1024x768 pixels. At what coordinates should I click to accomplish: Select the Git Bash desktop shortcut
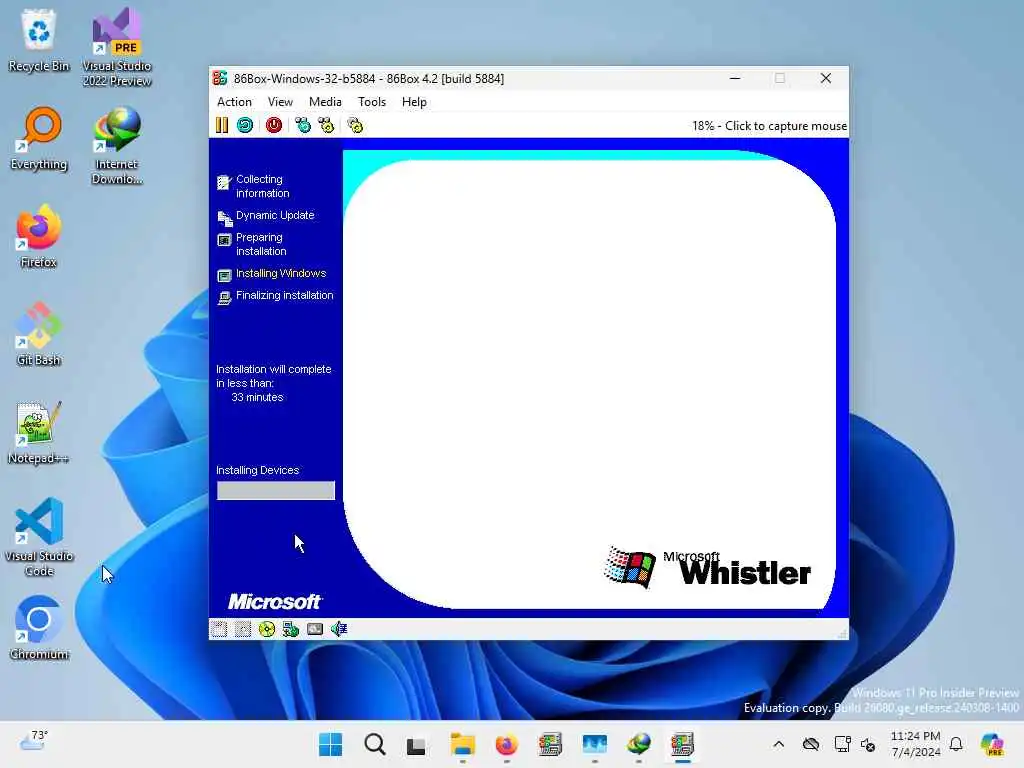click(39, 334)
